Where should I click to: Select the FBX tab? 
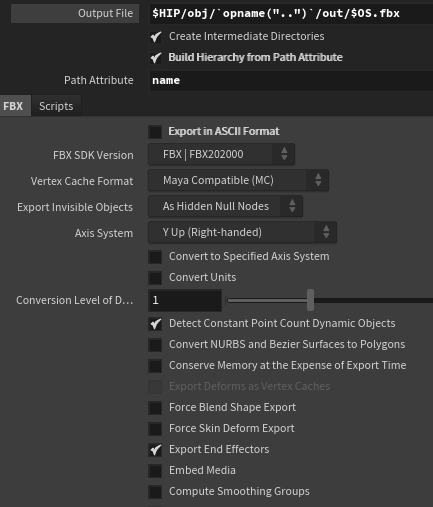point(13,106)
